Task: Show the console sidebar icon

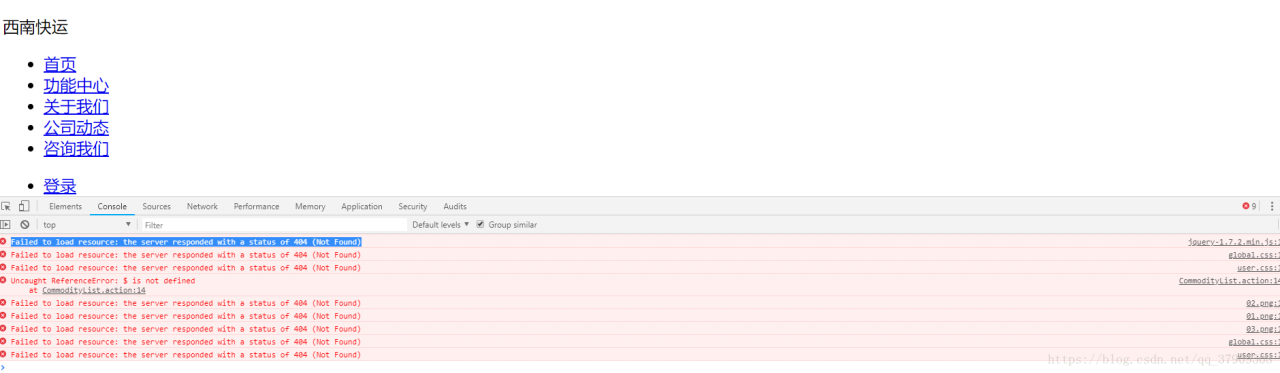Action: [x=6, y=225]
